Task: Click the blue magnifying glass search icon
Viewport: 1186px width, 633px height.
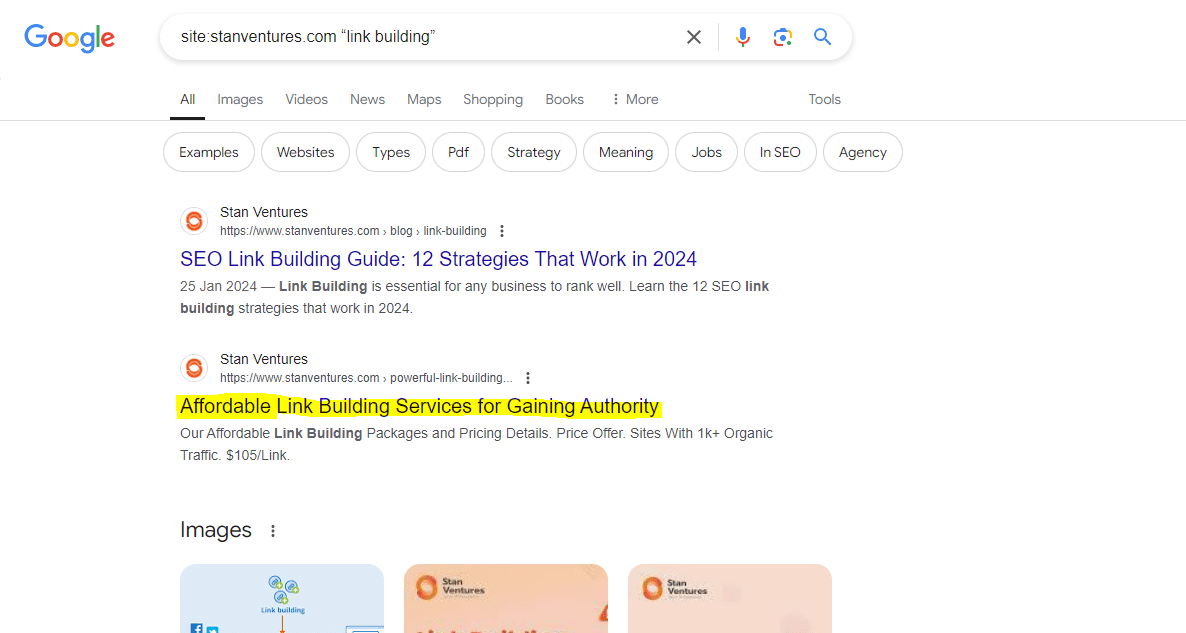Action: (822, 36)
